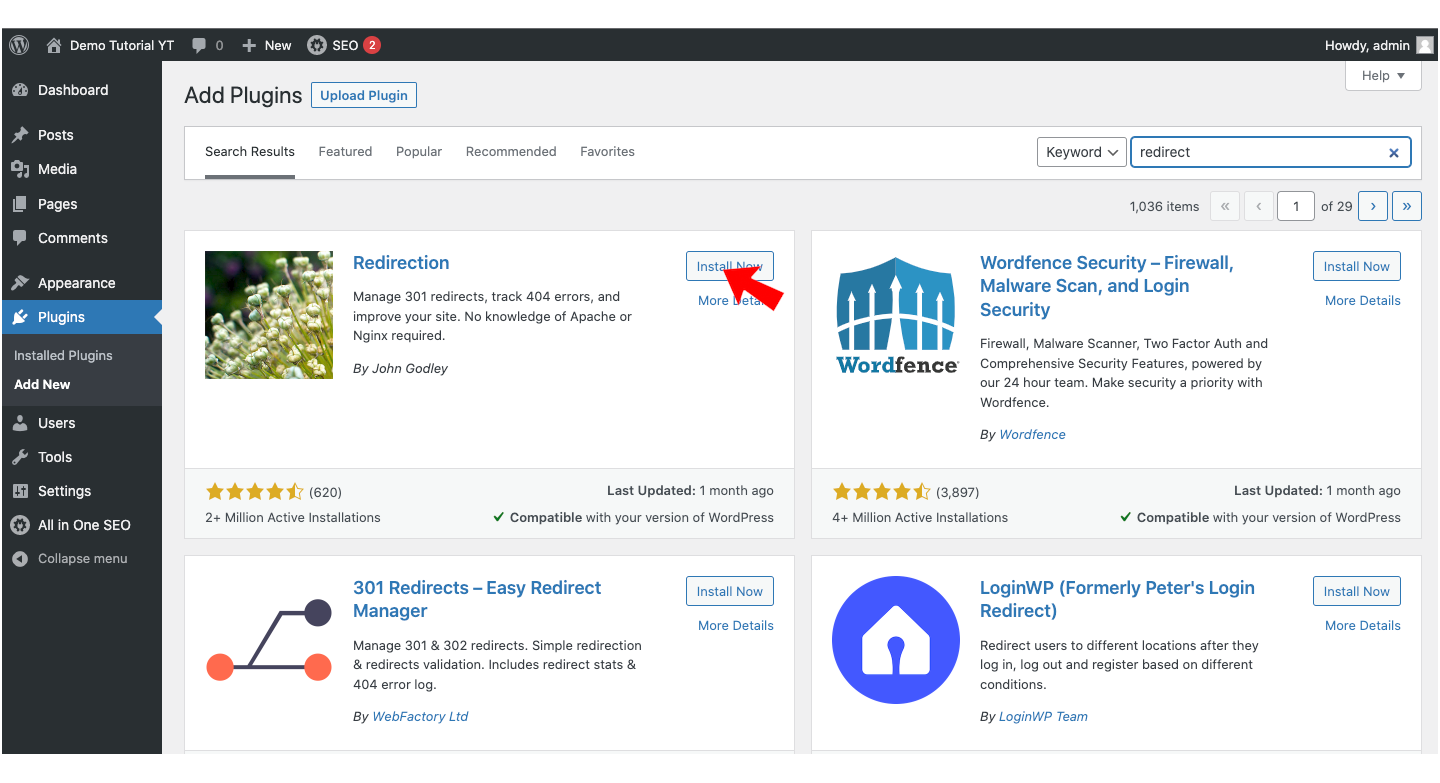Open the WordPress logo menu

click(x=18, y=44)
